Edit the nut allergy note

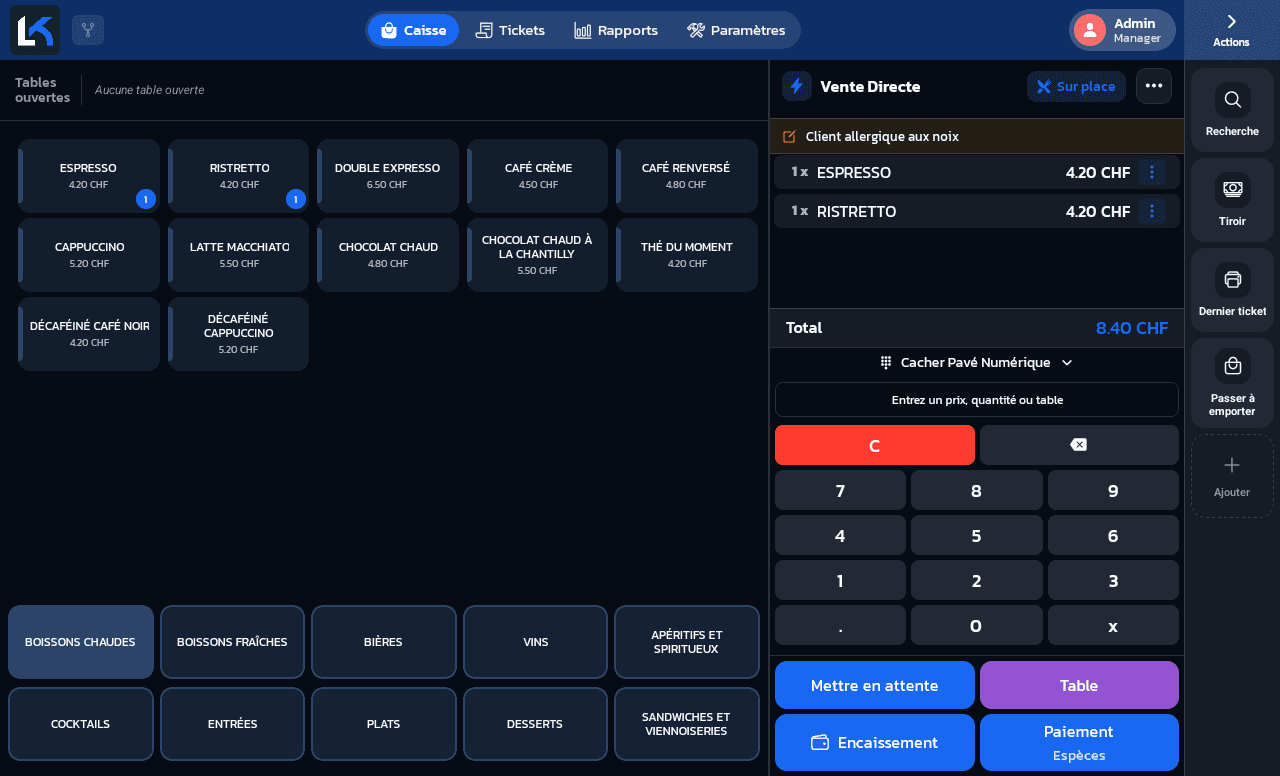click(789, 137)
